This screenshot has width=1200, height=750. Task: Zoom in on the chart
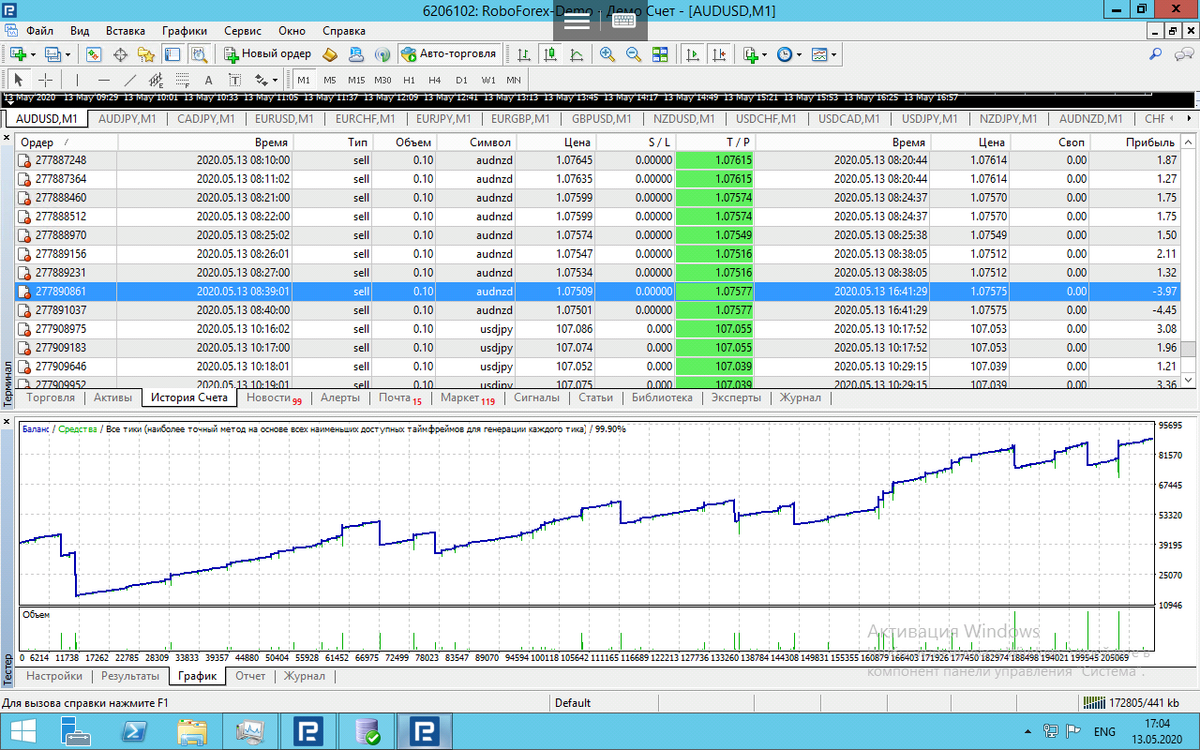coord(607,54)
